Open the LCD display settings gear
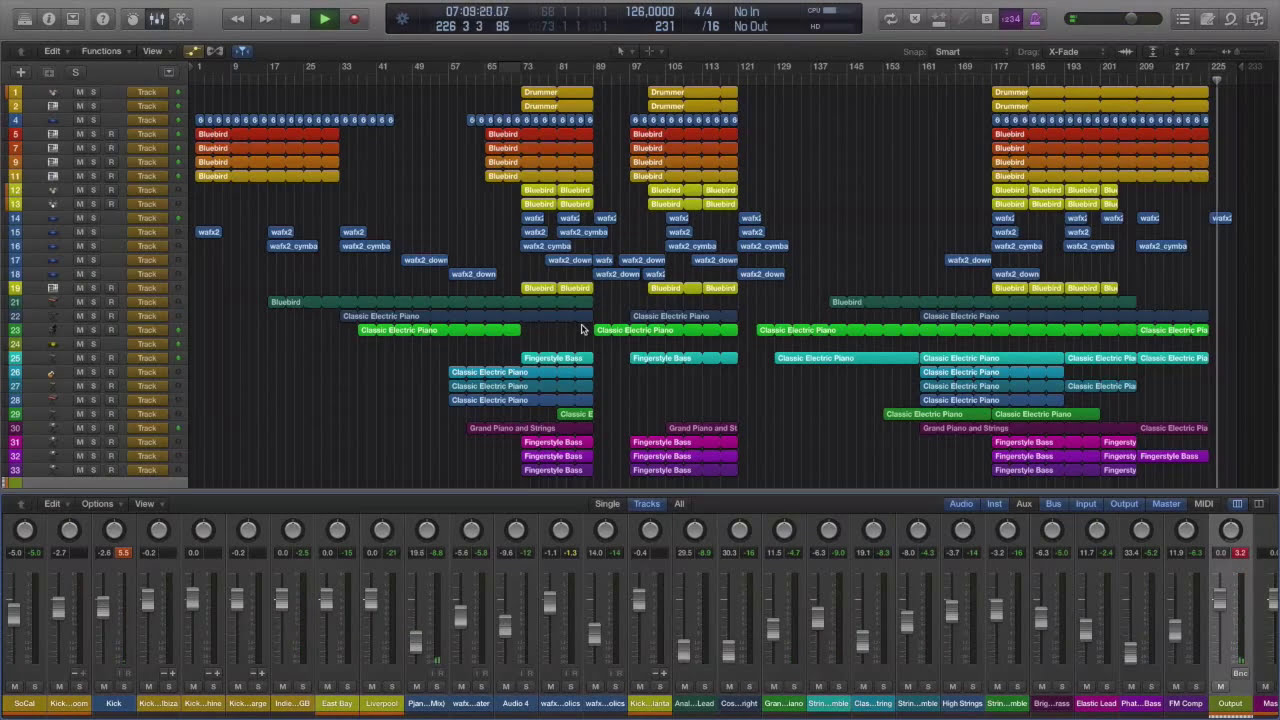Image resolution: width=1280 pixels, height=720 pixels. click(403, 18)
